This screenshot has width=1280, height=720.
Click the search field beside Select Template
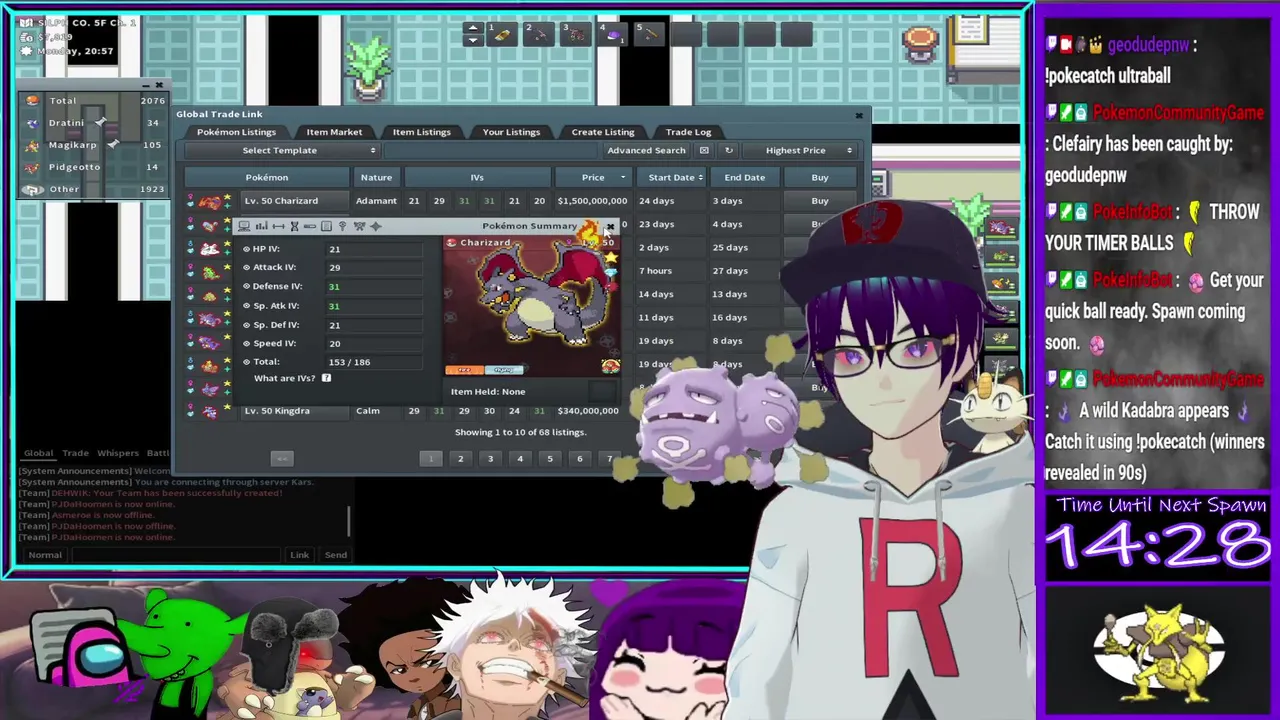(491, 150)
